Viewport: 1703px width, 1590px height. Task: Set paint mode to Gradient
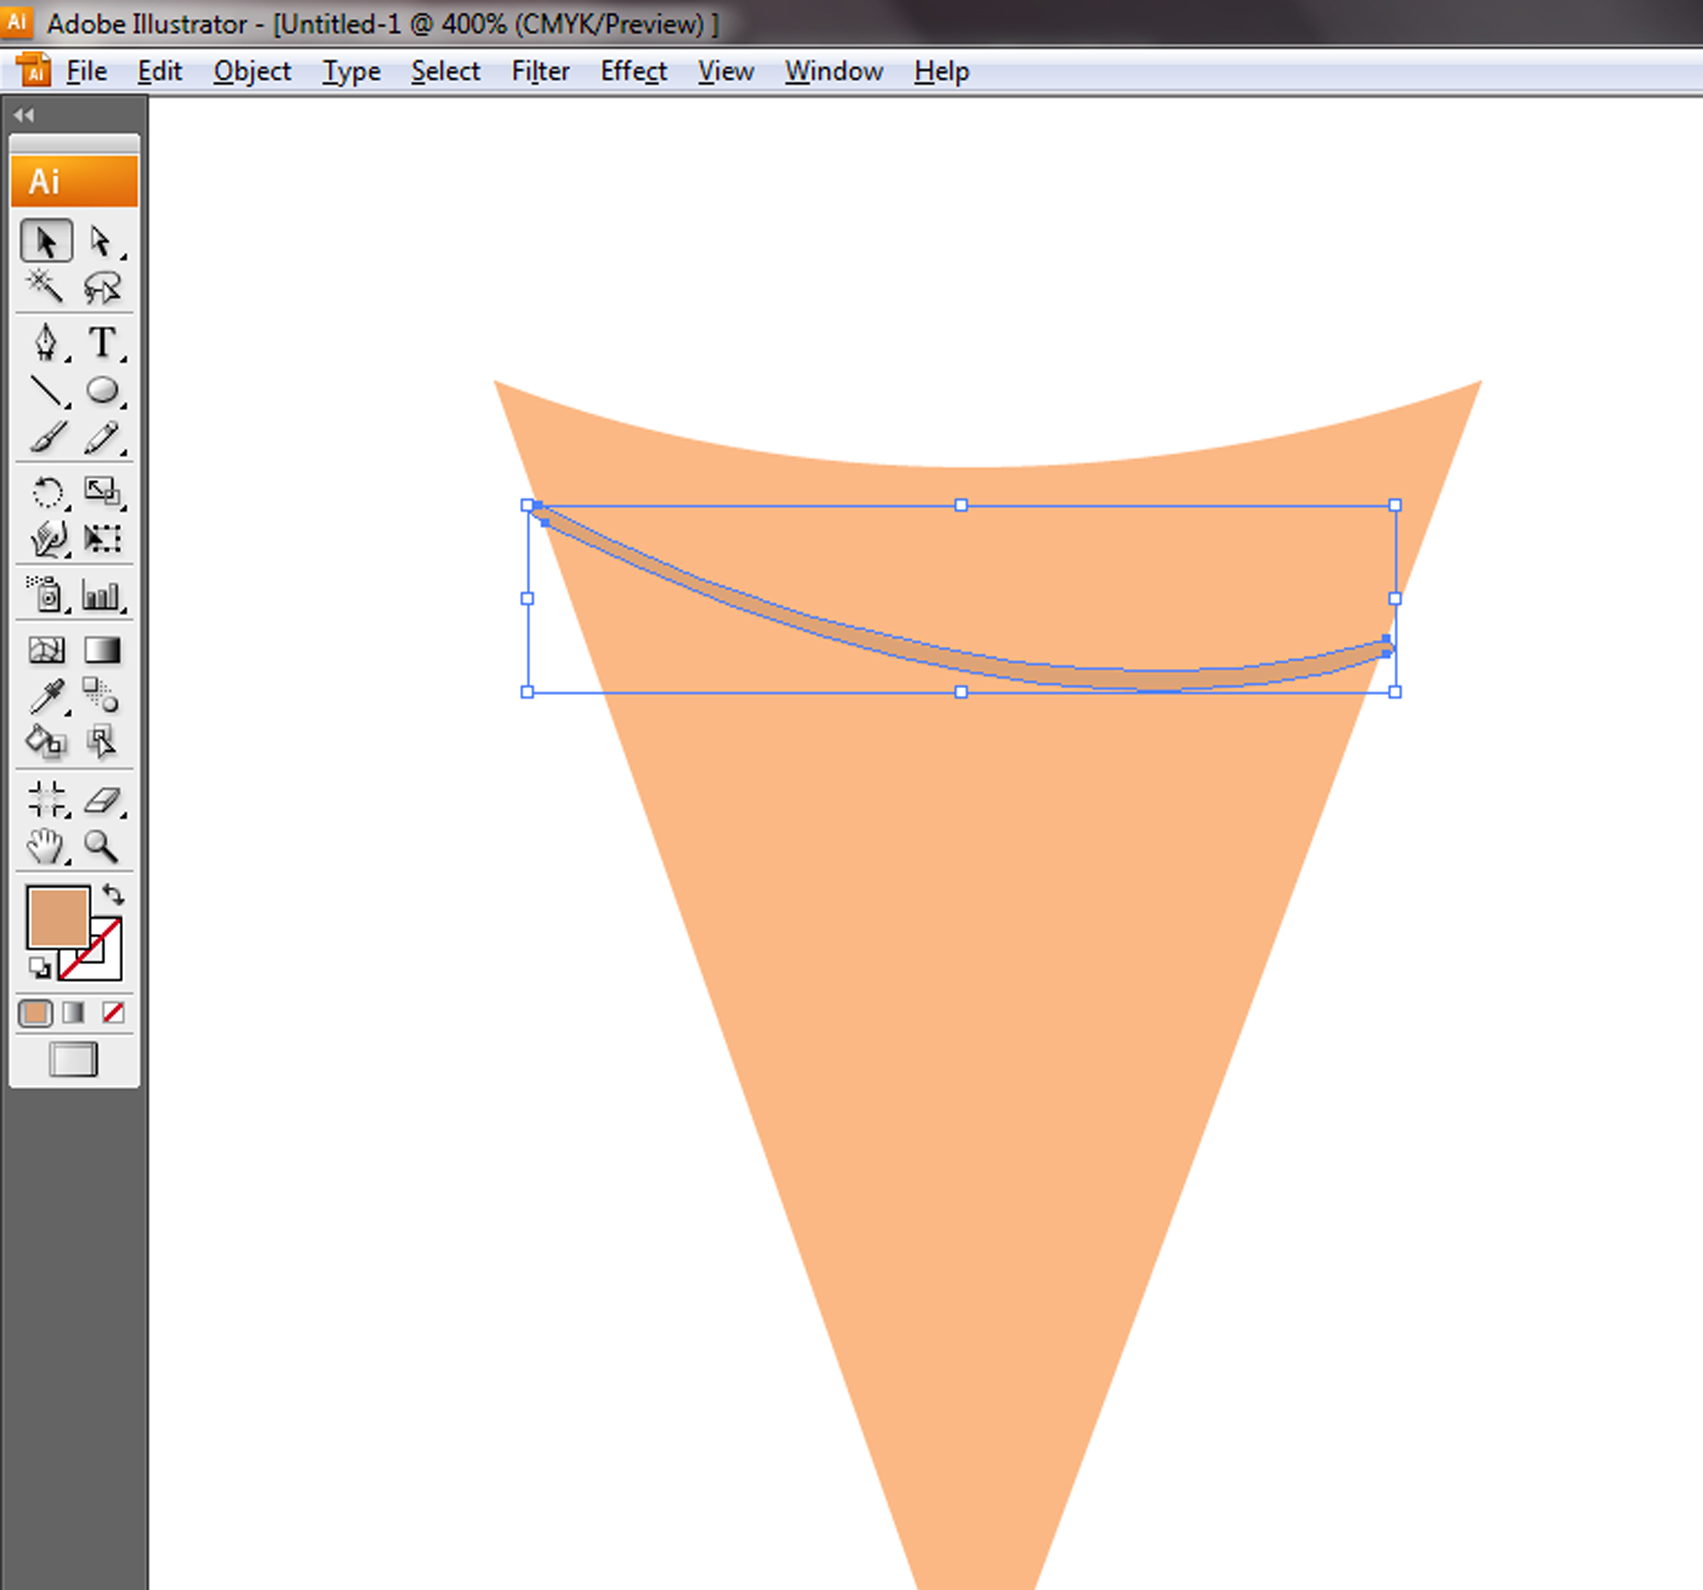click(74, 1013)
